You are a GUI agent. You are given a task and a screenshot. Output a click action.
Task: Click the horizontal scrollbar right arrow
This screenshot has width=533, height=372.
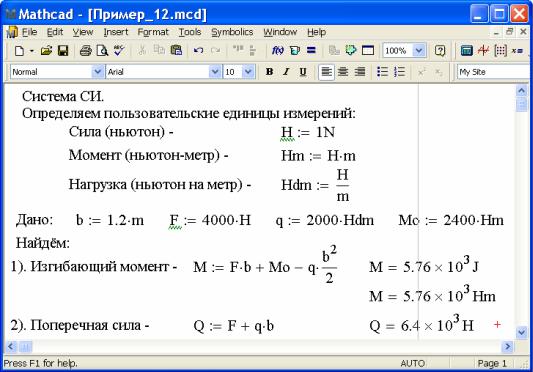(x=508, y=346)
